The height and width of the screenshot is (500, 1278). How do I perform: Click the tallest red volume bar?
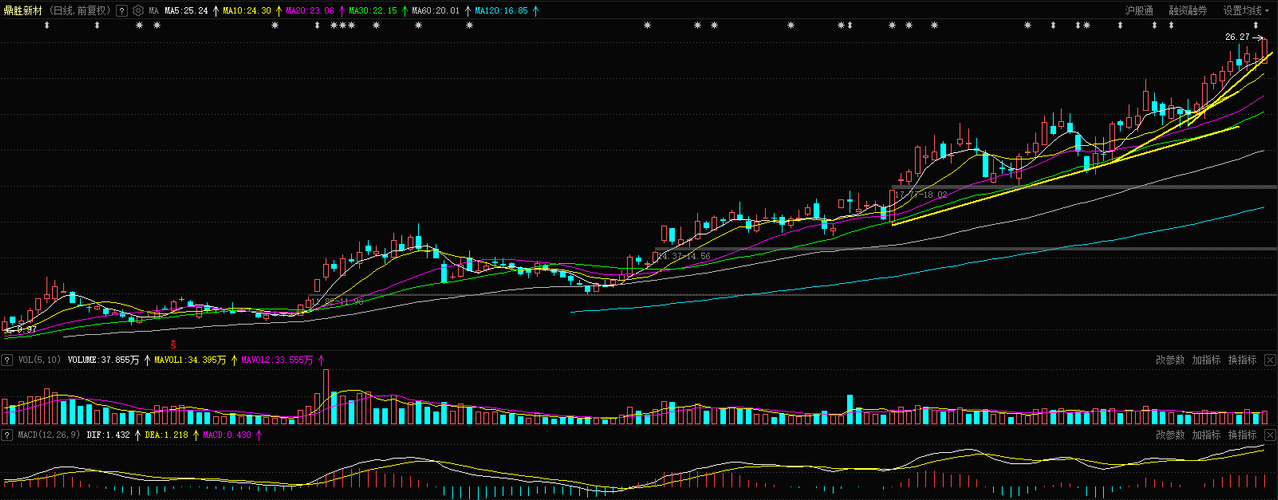(325, 397)
